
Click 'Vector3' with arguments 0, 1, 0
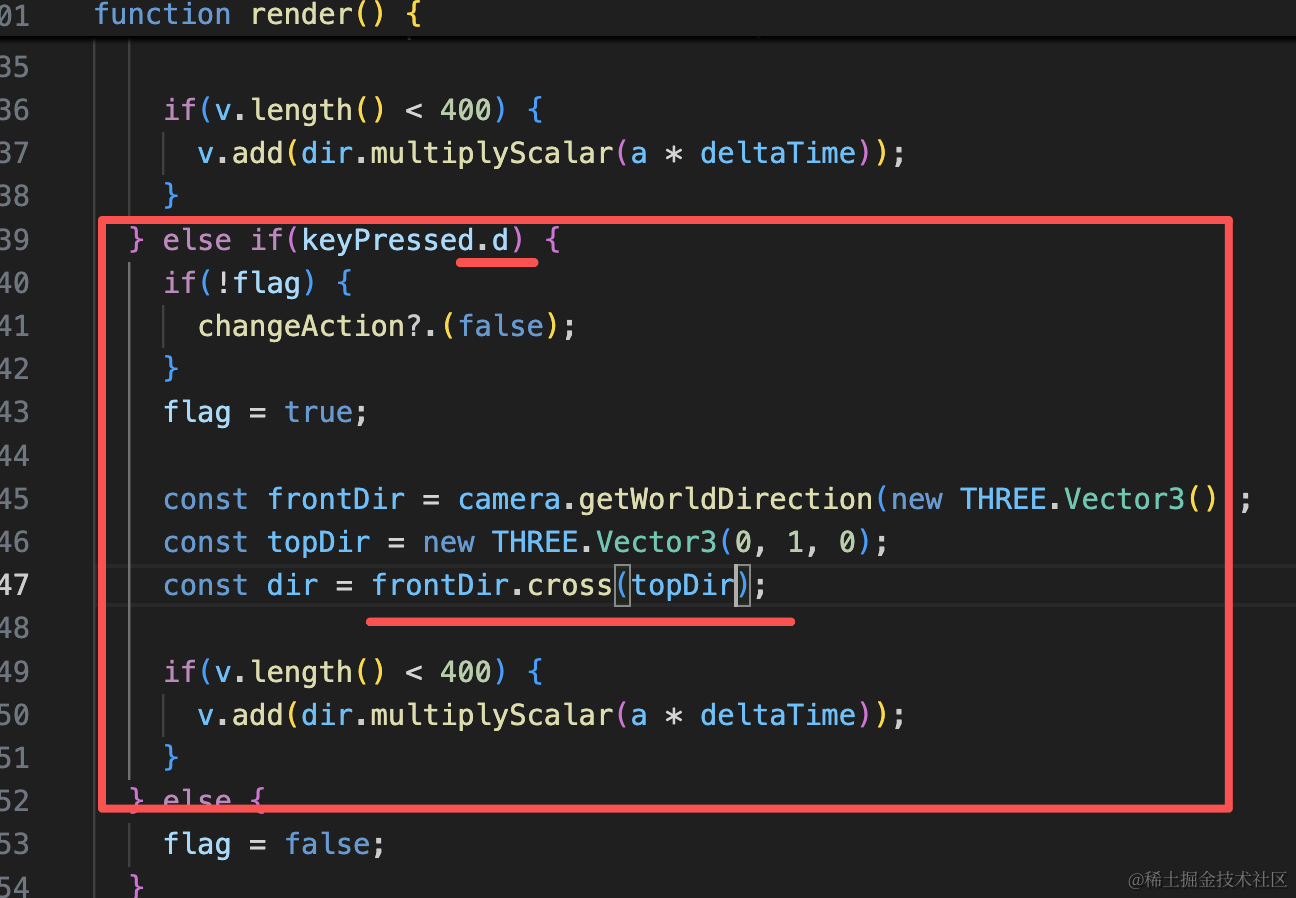[656, 542]
